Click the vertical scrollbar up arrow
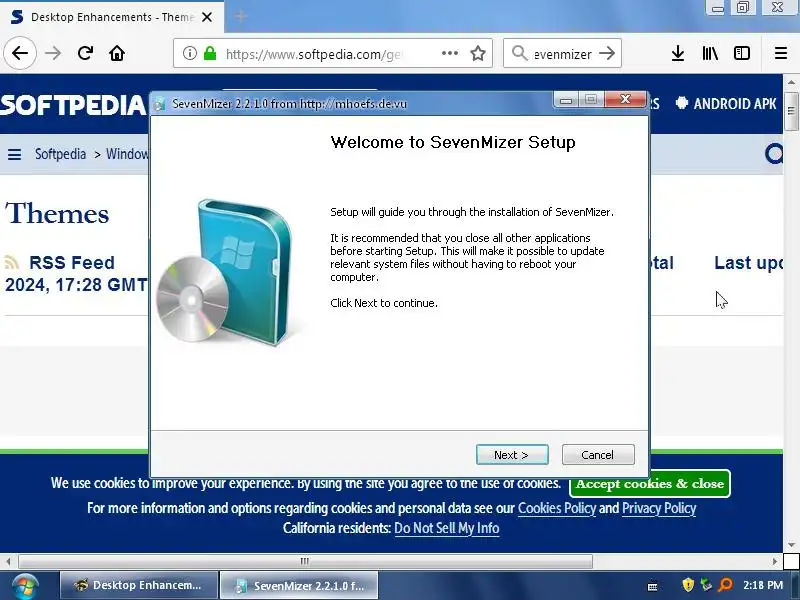This screenshot has height=600, width=800. click(791, 82)
